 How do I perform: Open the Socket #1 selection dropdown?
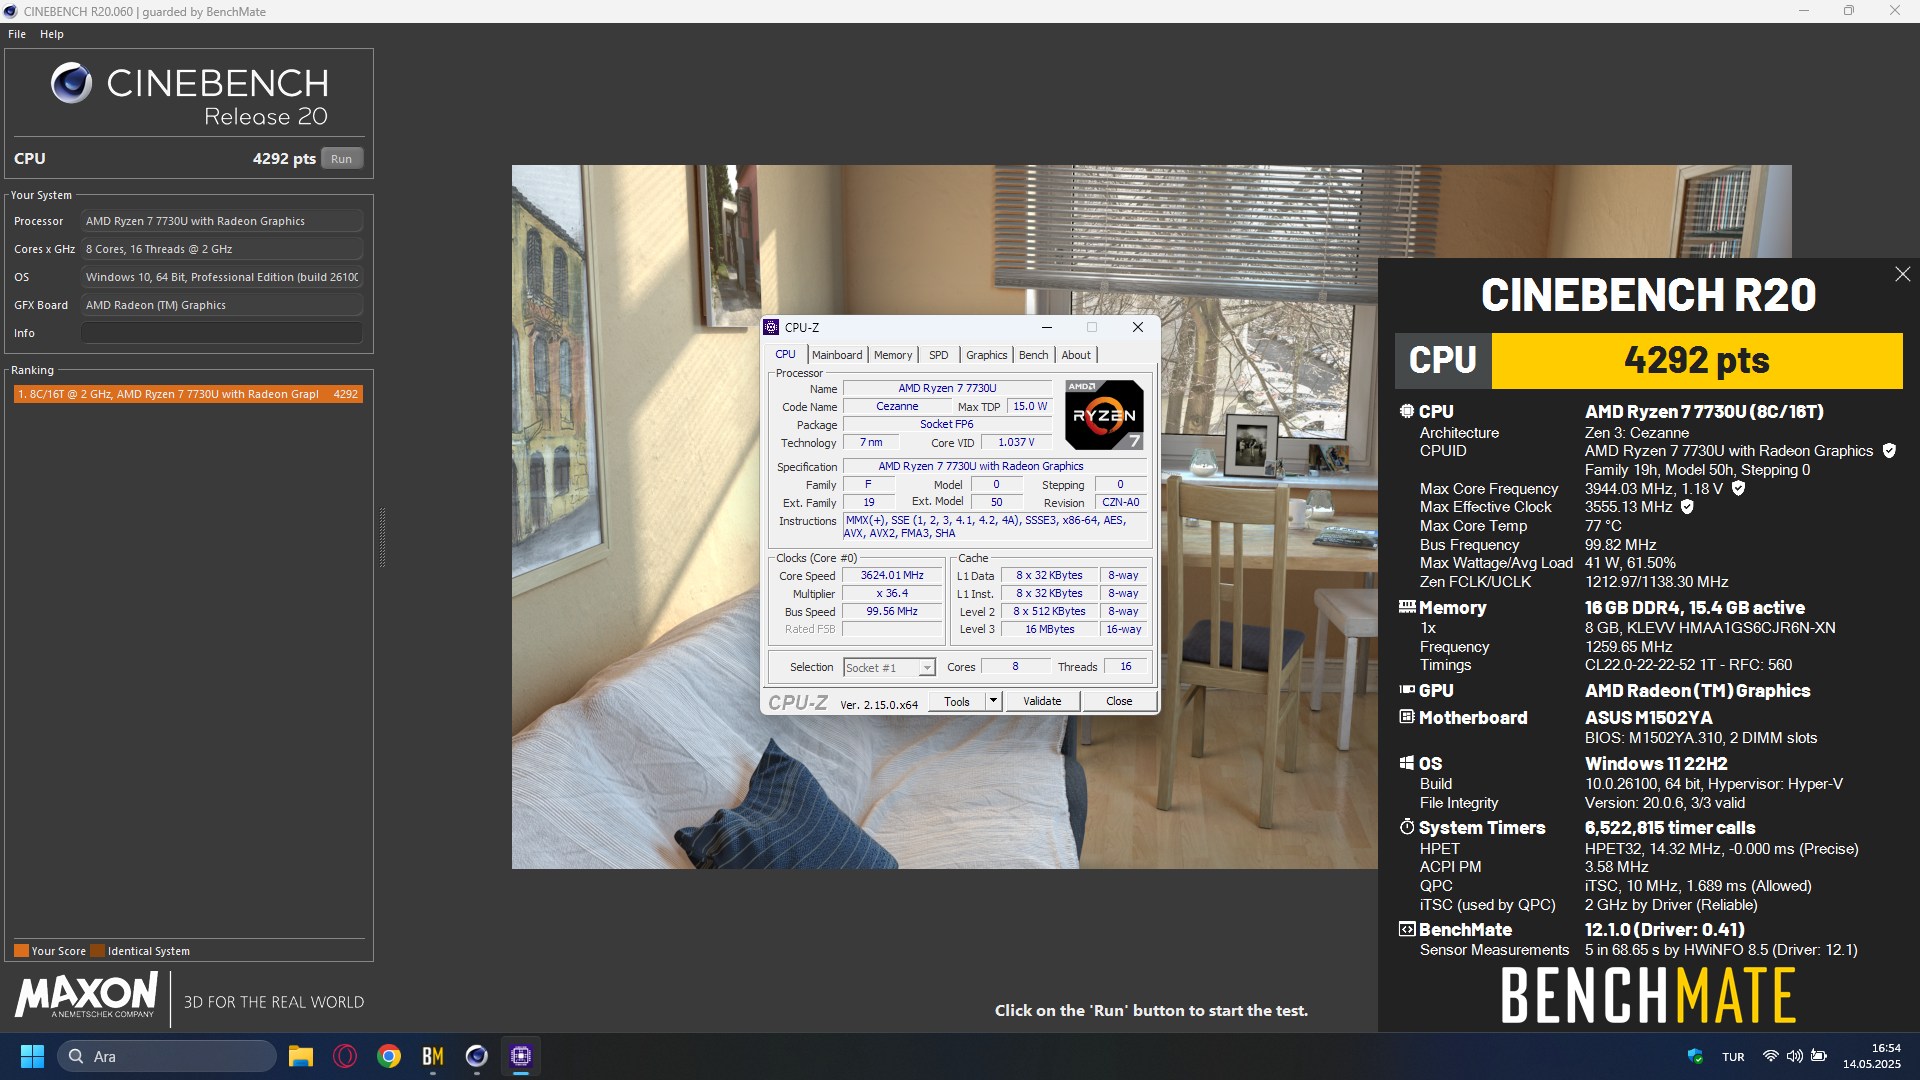889,668
